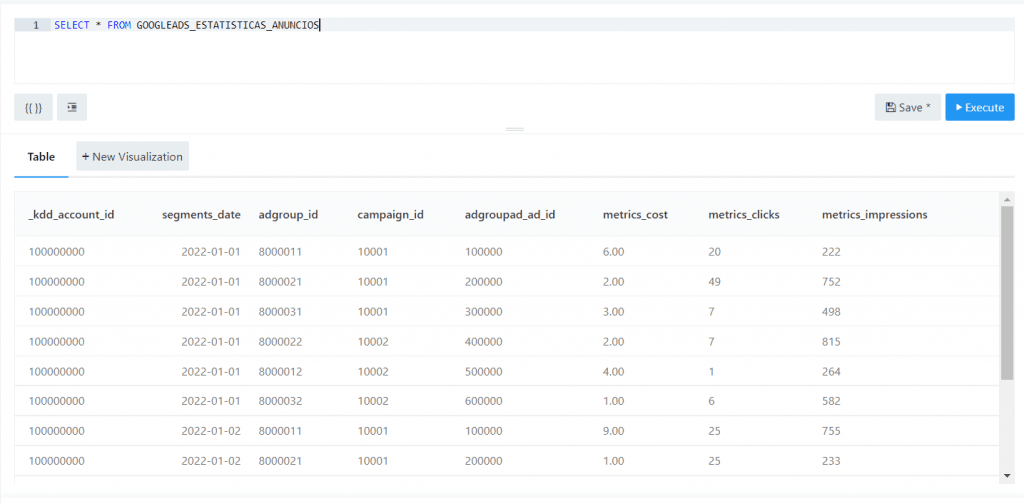Run the query with the Execute button
The width and height of the screenshot is (1024, 504).
tap(979, 107)
